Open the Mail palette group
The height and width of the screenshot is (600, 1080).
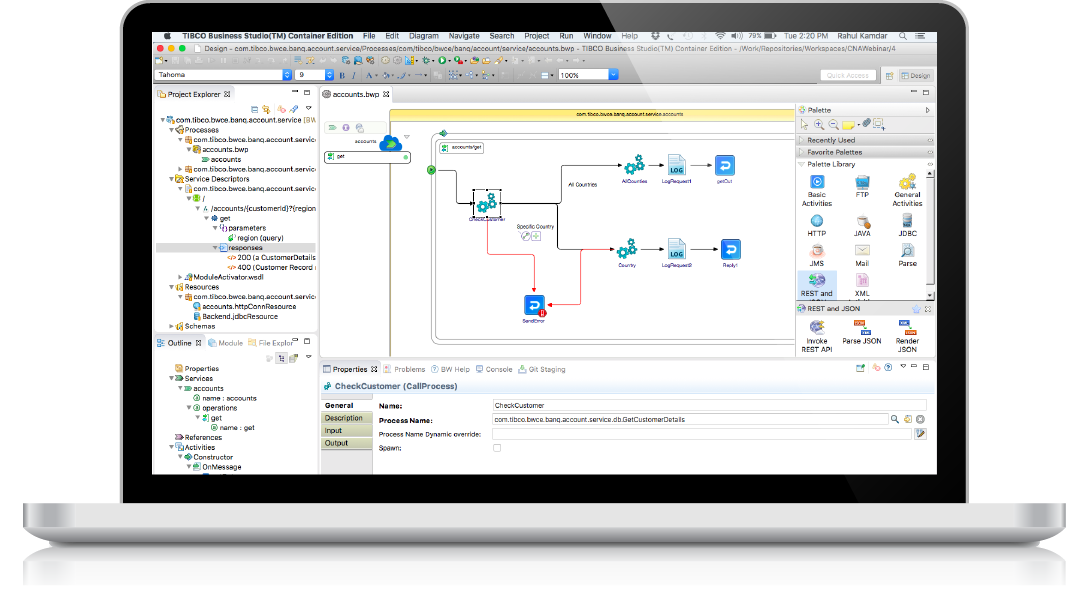click(862, 256)
